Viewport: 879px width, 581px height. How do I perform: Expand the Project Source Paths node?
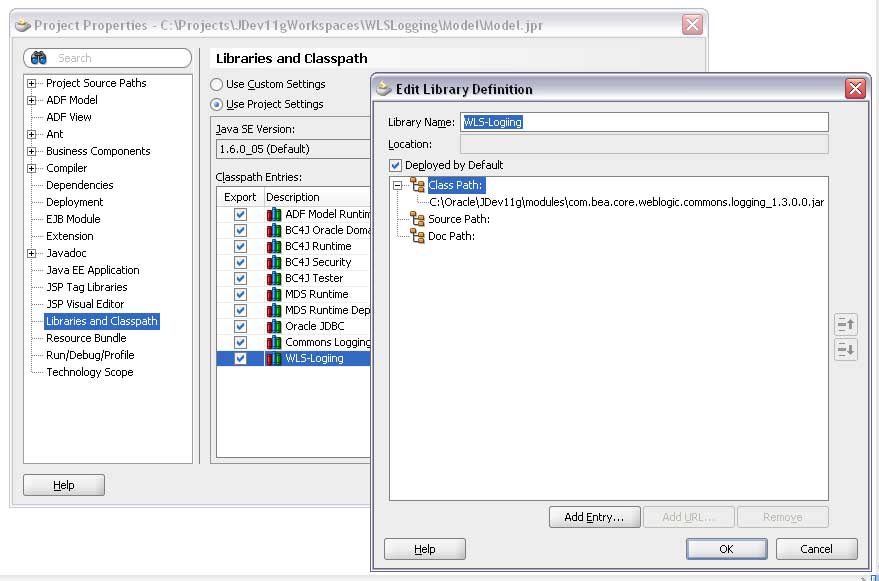point(32,83)
